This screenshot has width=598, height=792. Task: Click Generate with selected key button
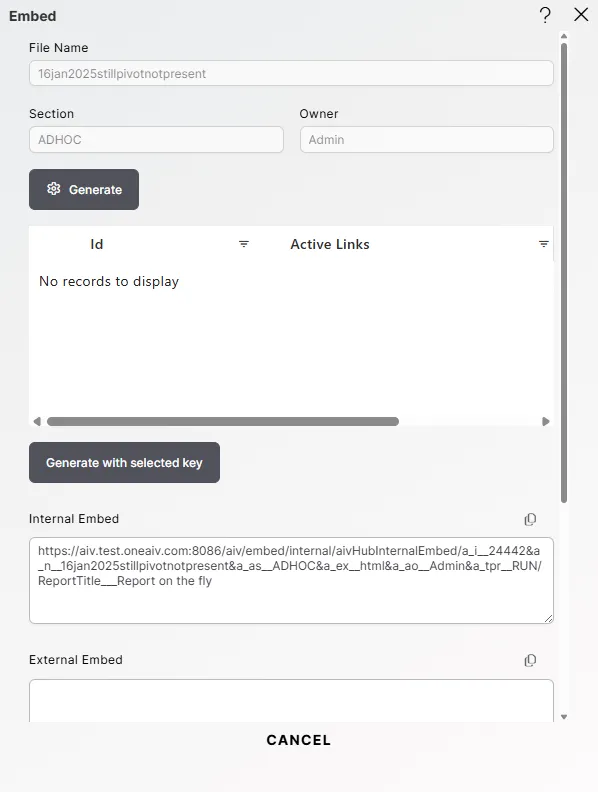tap(124, 463)
